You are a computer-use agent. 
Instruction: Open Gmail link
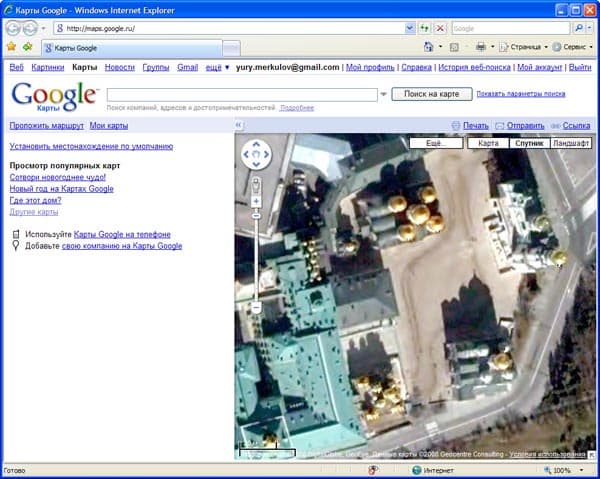[188, 67]
